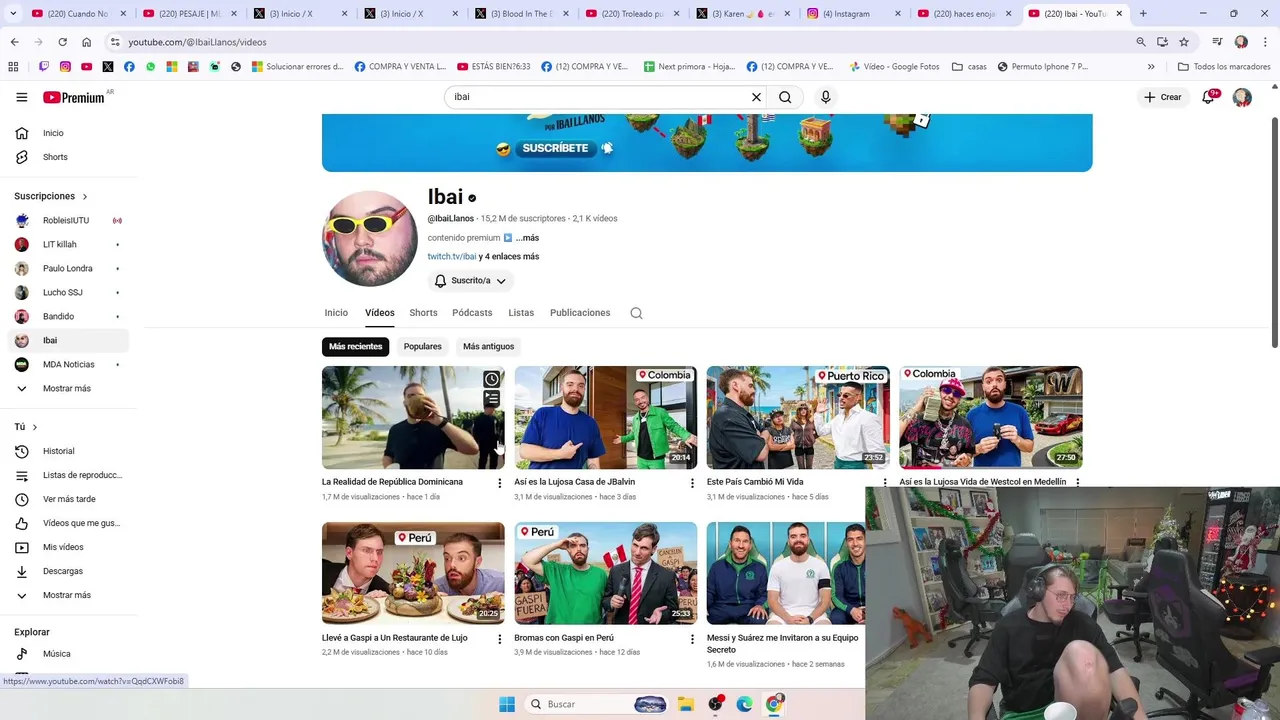Open Windows Start button

tap(507, 704)
